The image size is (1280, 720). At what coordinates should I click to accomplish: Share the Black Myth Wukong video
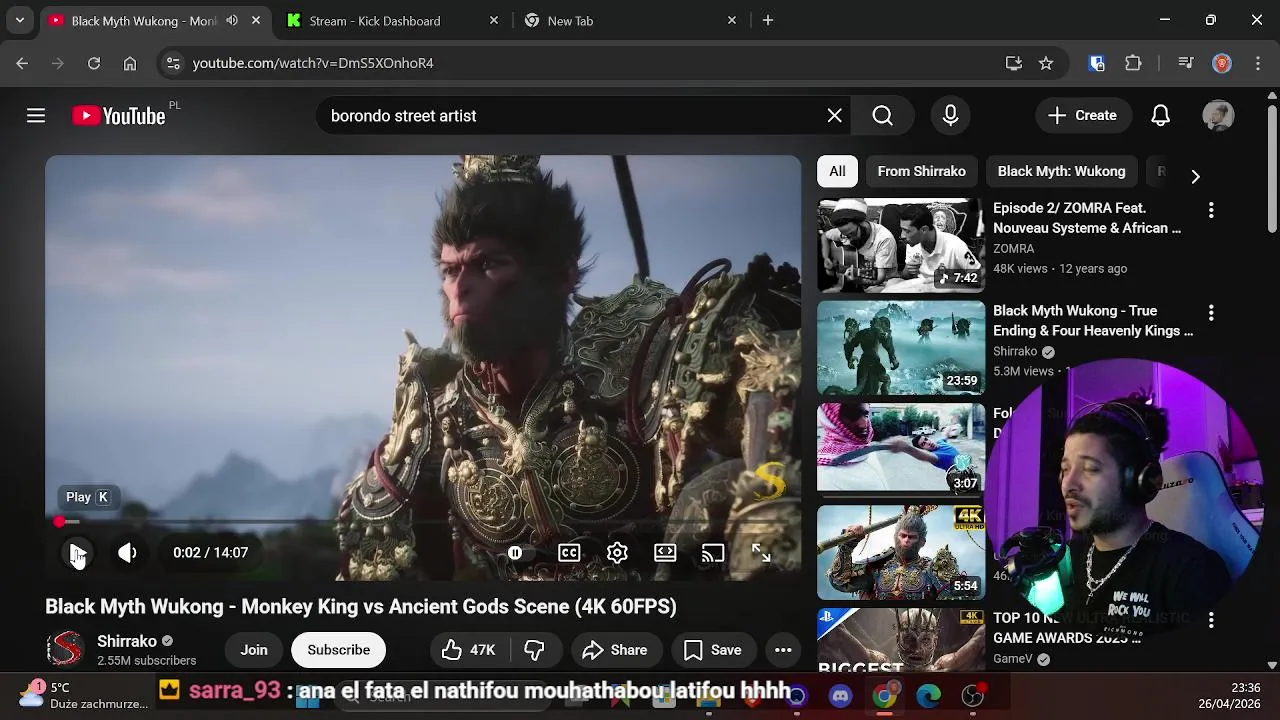point(615,650)
